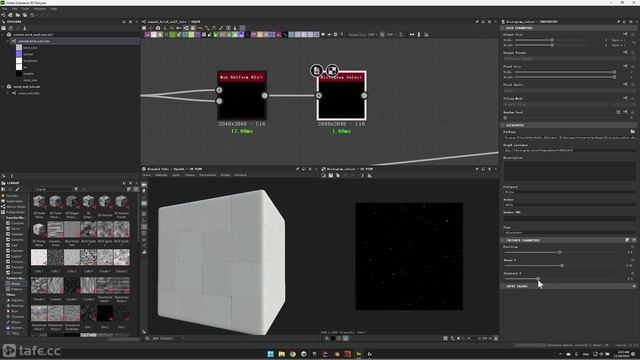Select the Noises category in Library
Image resolution: width=640 pixels, height=360 pixels.
[x=16, y=284]
